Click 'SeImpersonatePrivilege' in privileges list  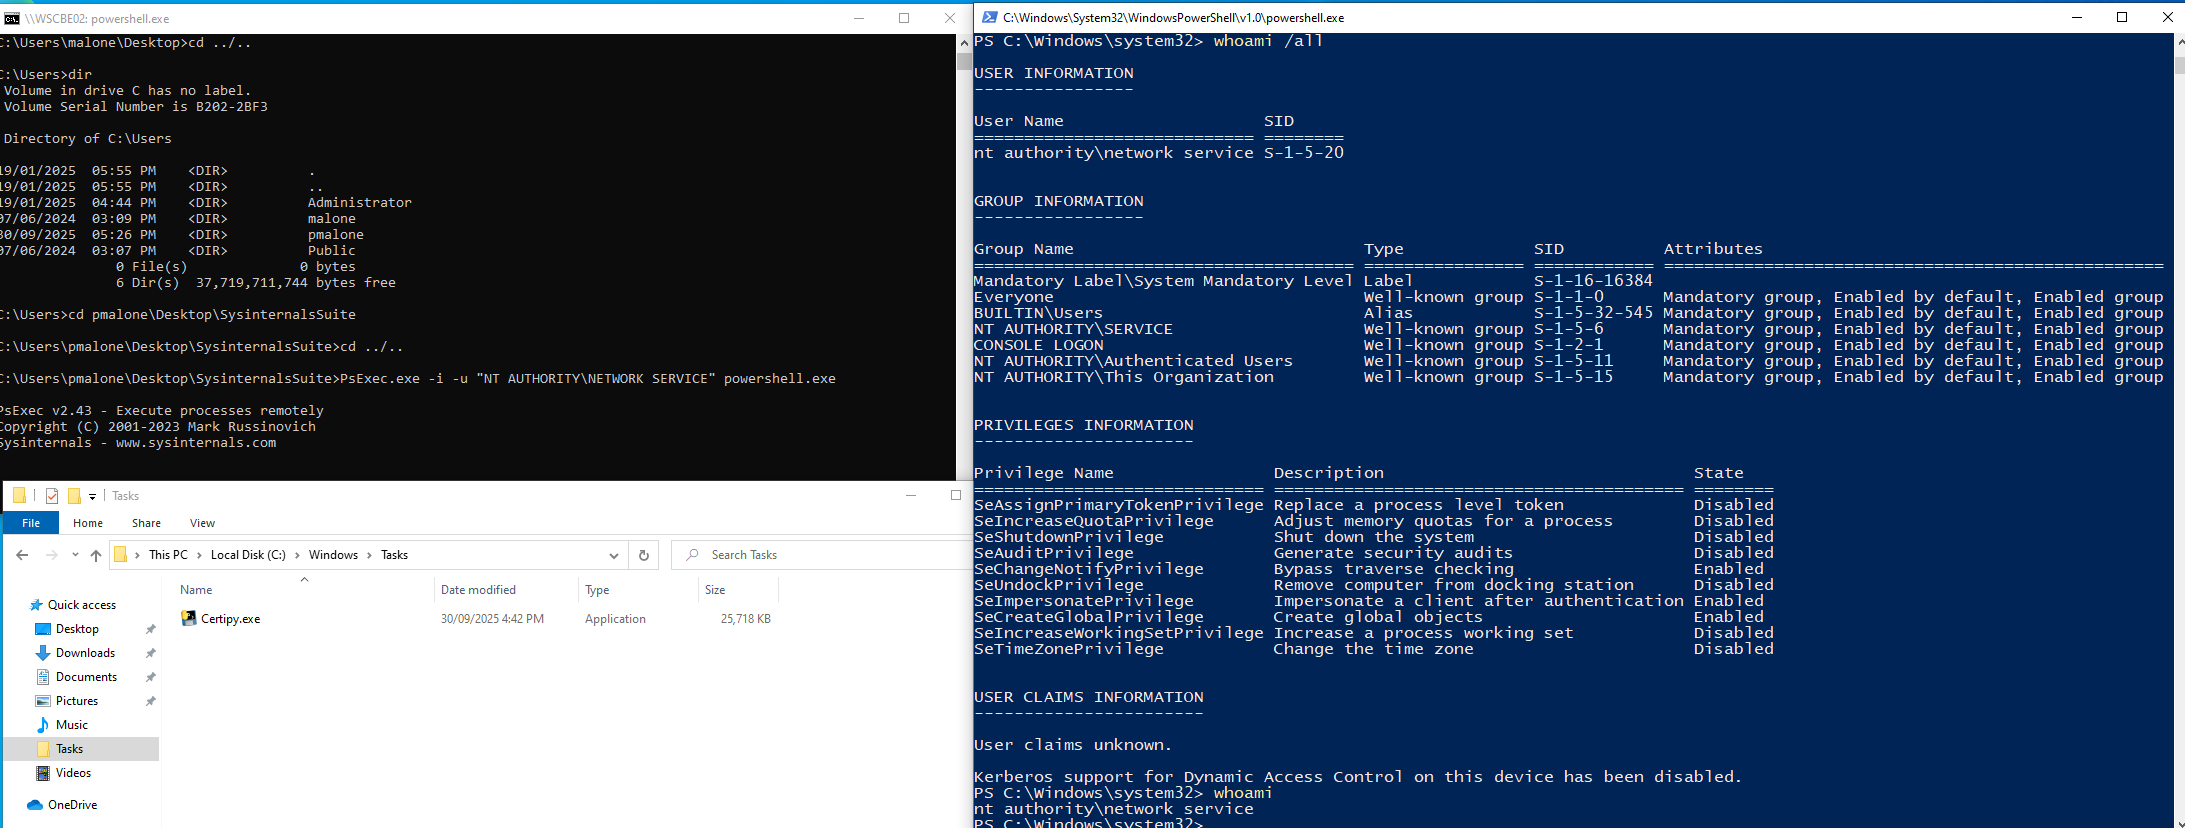(x=1084, y=601)
